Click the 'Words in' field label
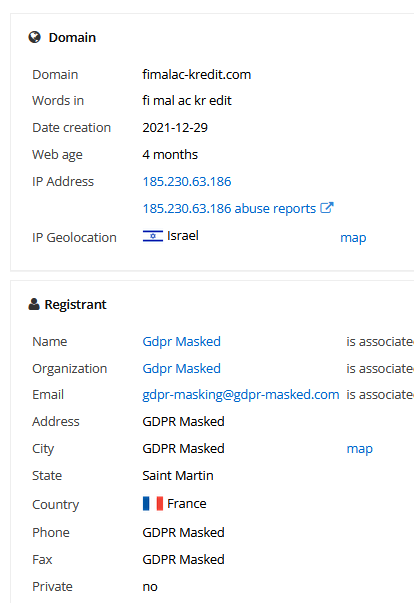Image resolution: width=414 pixels, height=603 pixels. [x=58, y=101]
